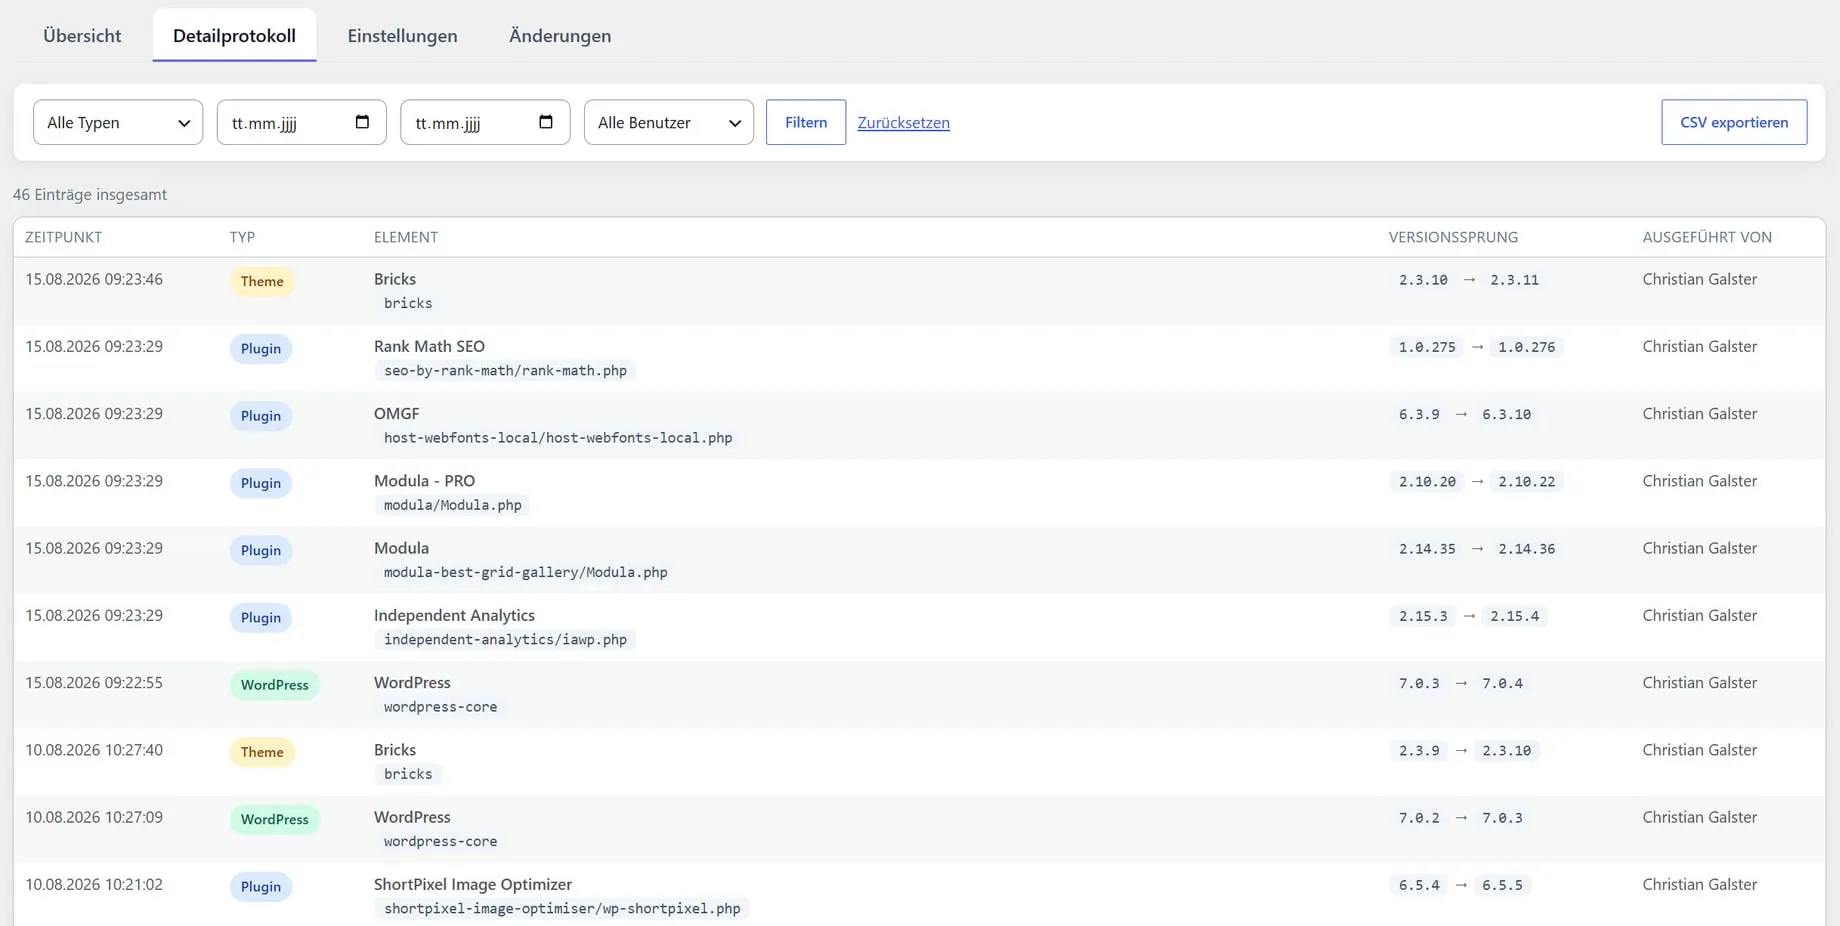Click timestamp 10.08.2026 10:27:40

pyautogui.click(x=94, y=750)
